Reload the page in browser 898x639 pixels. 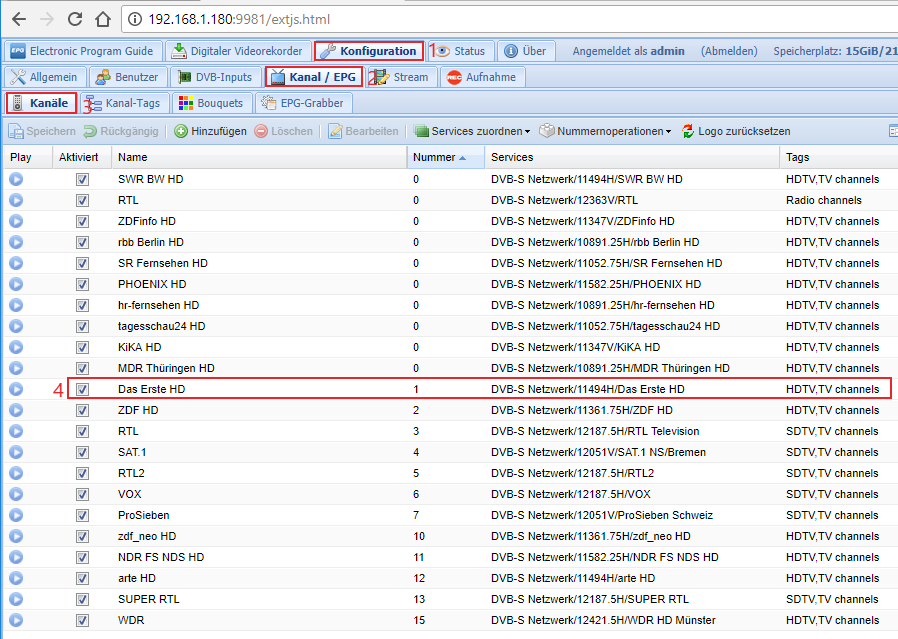[x=74, y=19]
